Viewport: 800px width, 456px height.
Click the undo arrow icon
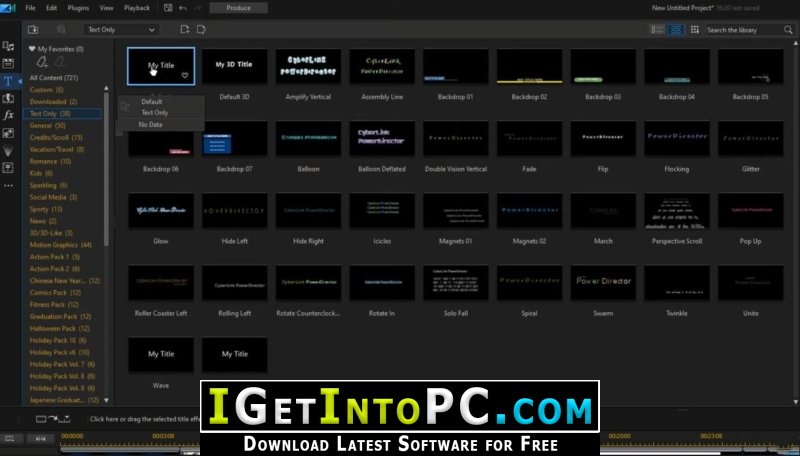tap(182, 8)
